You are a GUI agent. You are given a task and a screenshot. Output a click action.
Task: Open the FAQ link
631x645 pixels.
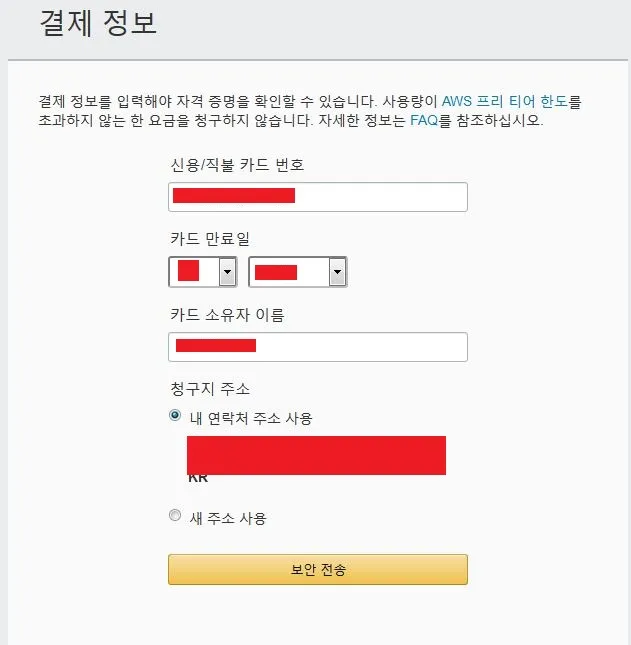click(x=424, y=122)
